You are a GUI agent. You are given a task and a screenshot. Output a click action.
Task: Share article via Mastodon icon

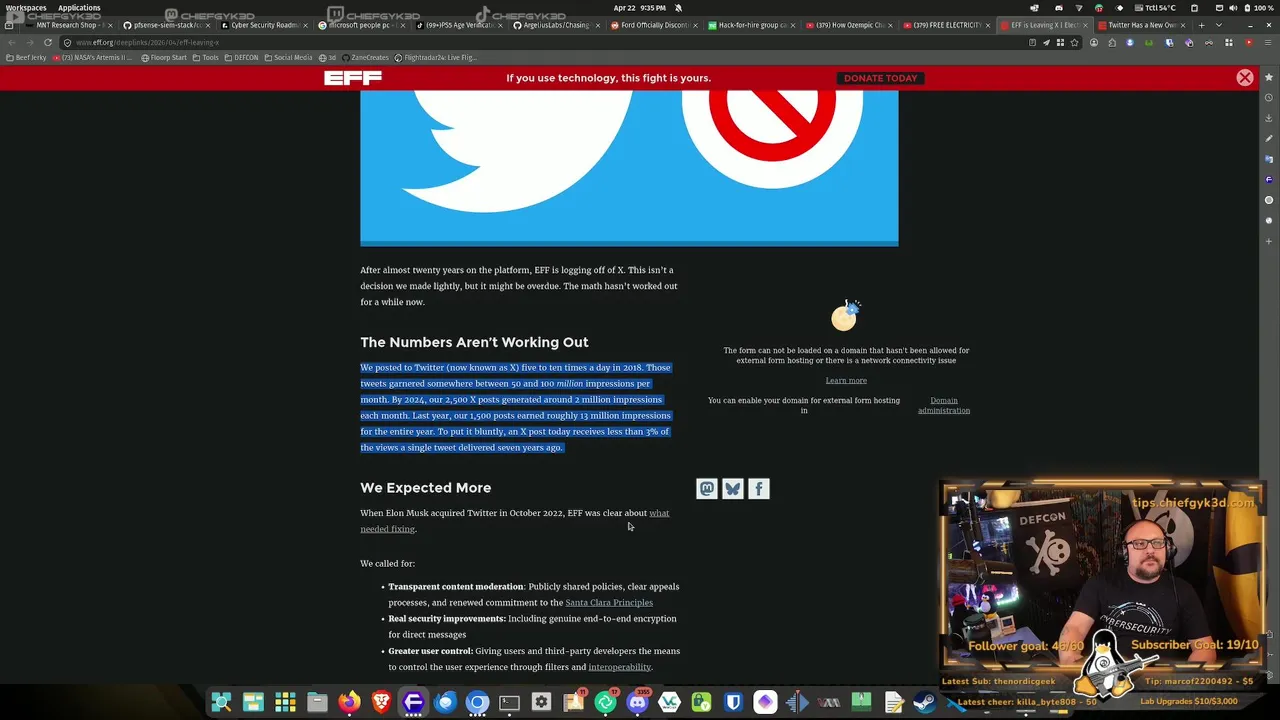coord(707,489)
